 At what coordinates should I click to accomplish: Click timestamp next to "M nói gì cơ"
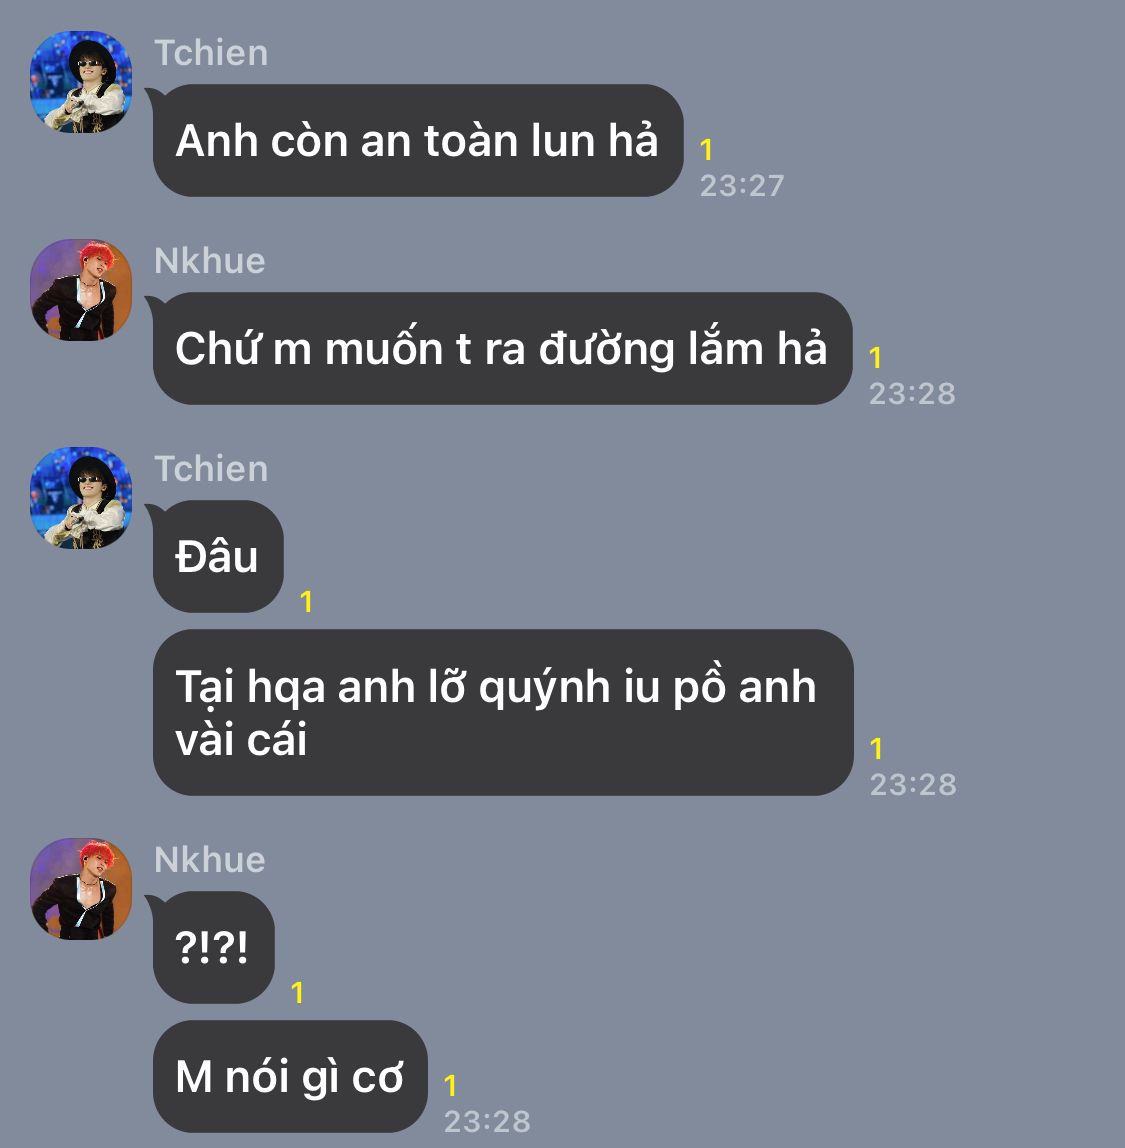click(x=487, y=1122)
